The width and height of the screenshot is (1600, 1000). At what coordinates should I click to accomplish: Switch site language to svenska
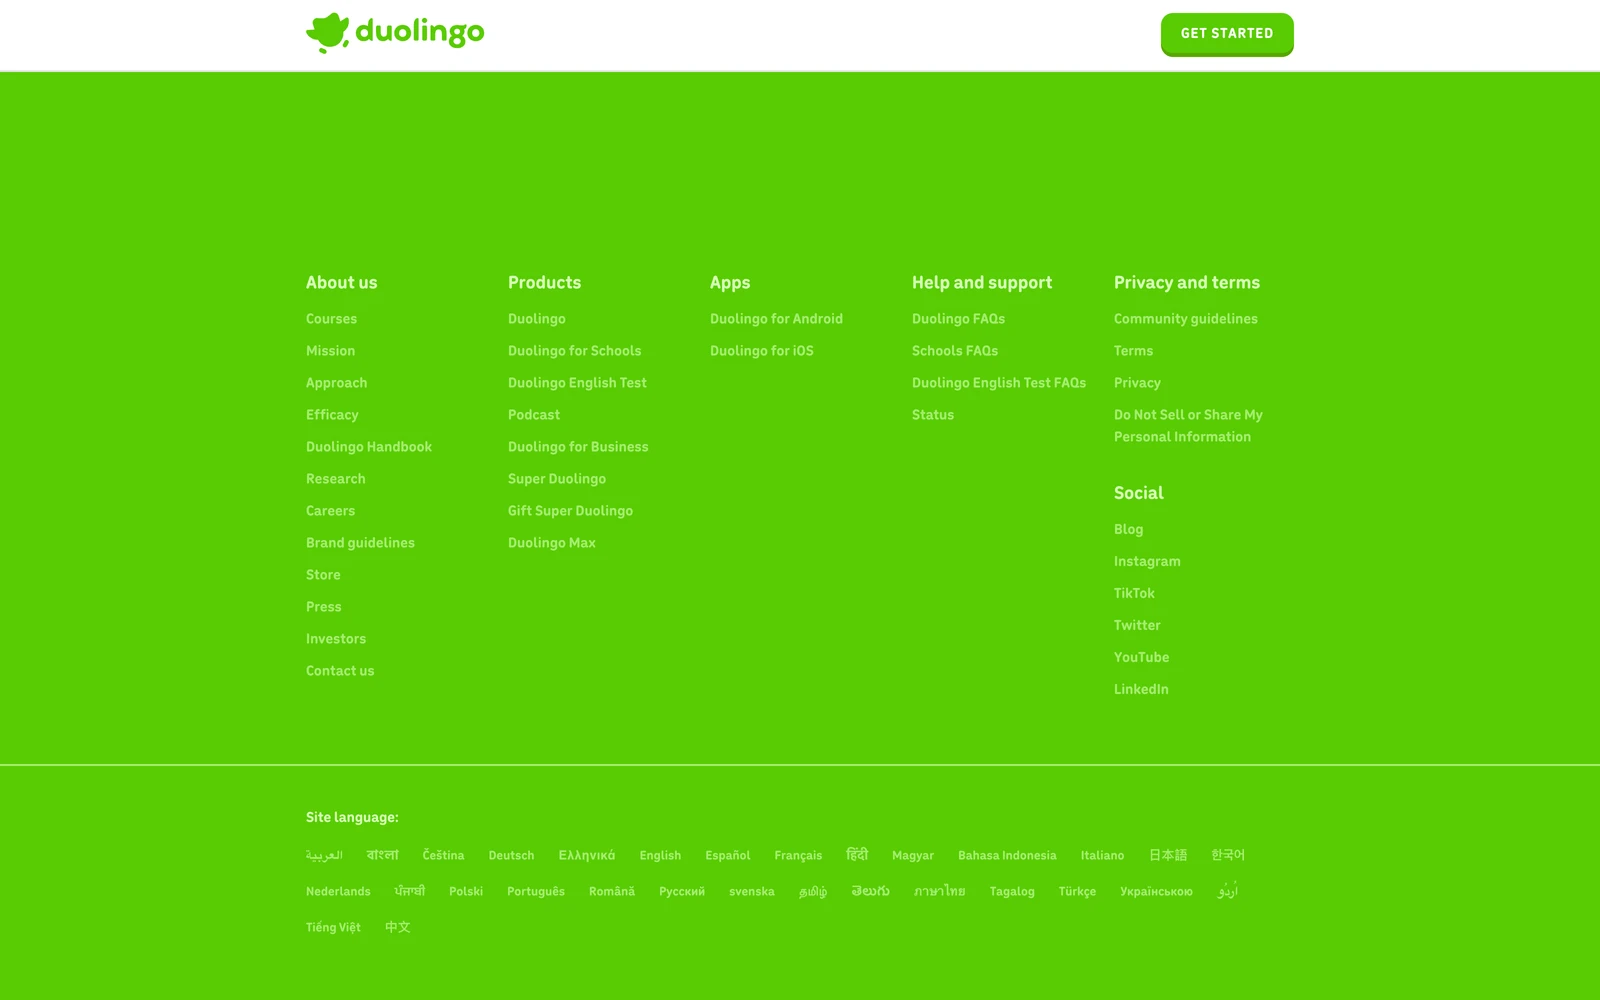[x=752, y=892]
